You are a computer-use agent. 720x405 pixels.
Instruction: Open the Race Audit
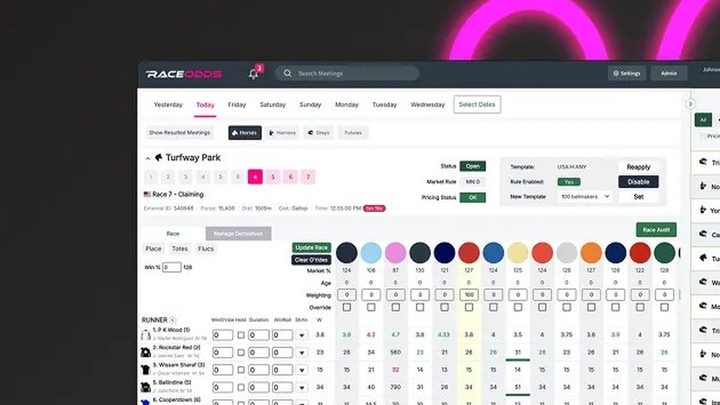pyautogui.click(x=656, y=230)
